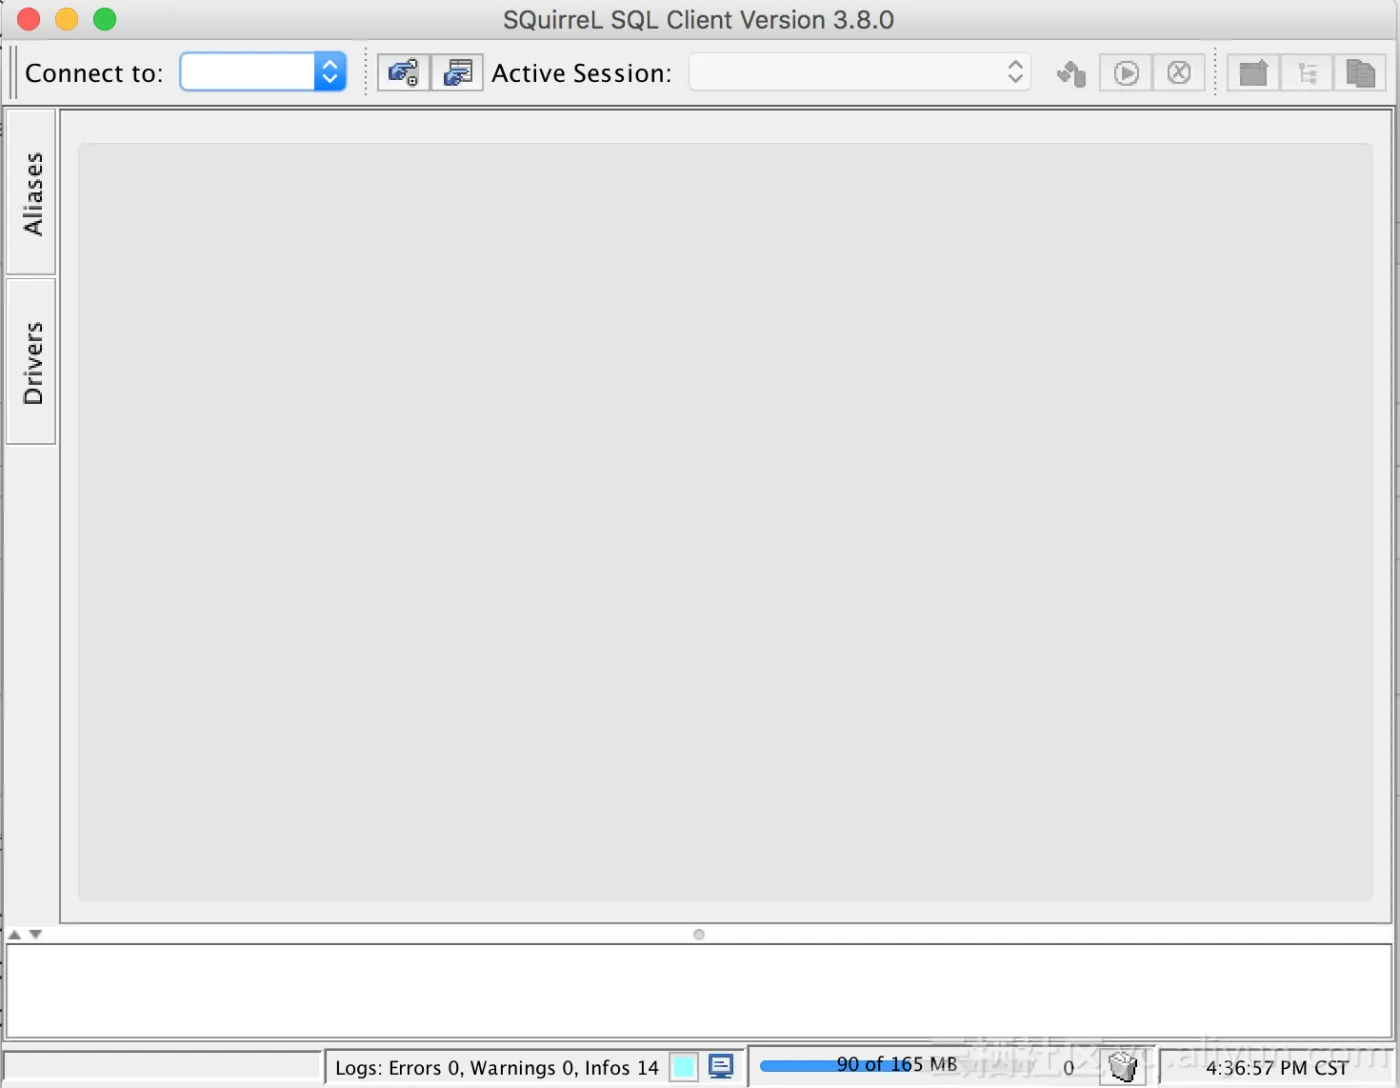Click the view logs monitor icon
Viewport: 1400px width, 1088px height.
click(721, 1066)
